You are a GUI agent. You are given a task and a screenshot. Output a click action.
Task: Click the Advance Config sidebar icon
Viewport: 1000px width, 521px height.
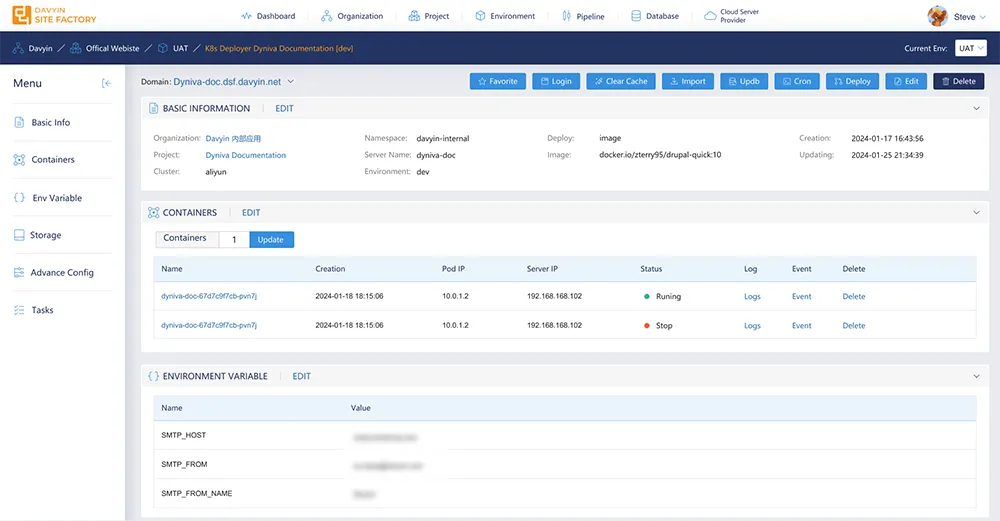click(19, 273)
